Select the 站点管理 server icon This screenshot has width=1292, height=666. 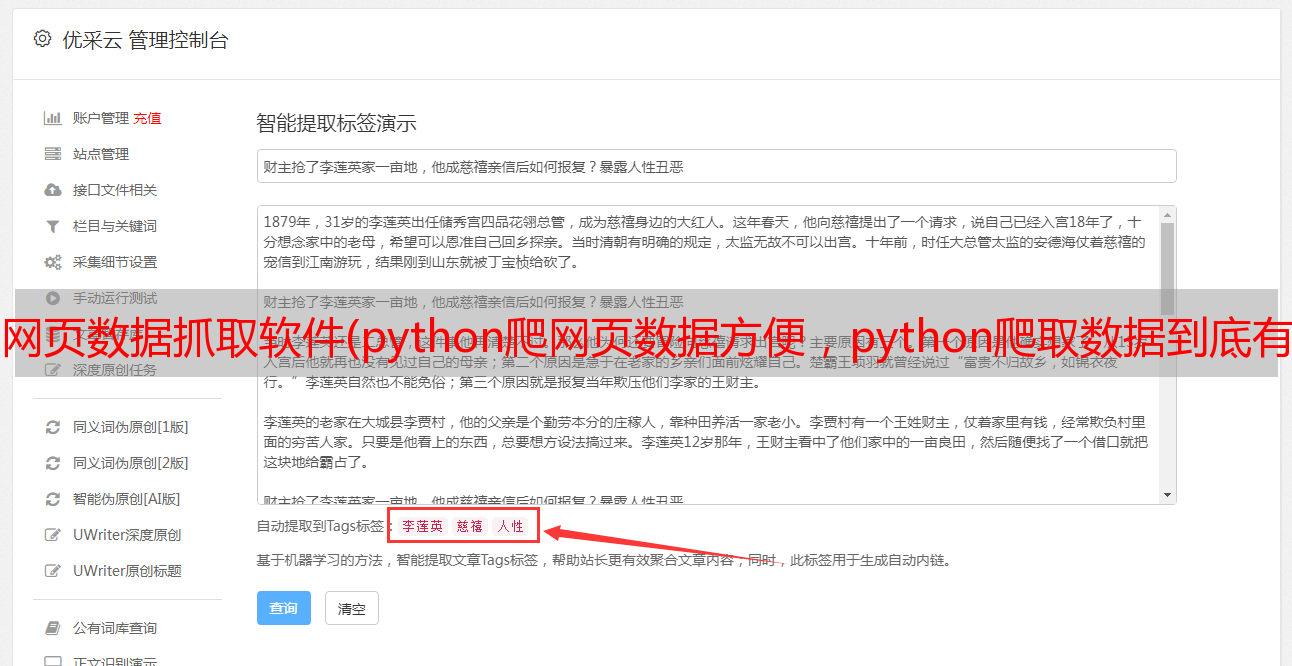coord(53,154)
